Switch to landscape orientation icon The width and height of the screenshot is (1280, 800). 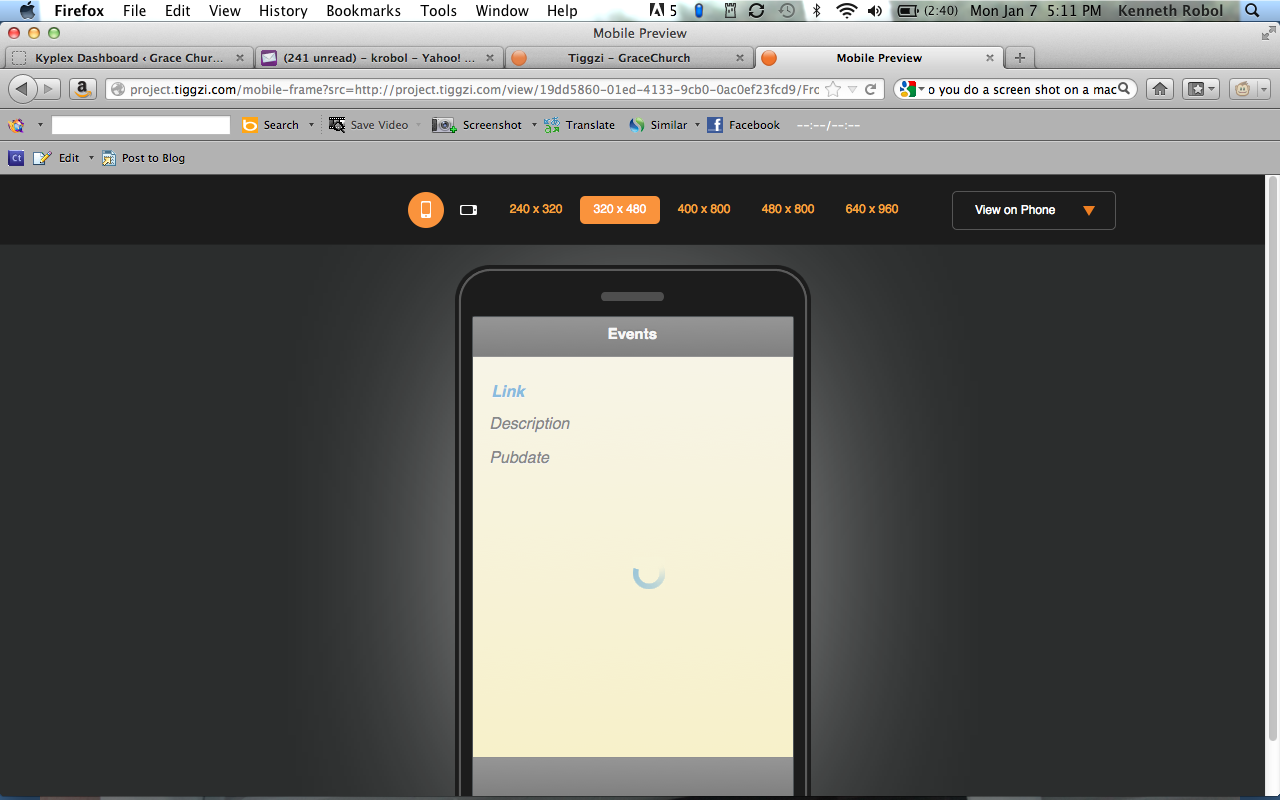tap(468, 210)
